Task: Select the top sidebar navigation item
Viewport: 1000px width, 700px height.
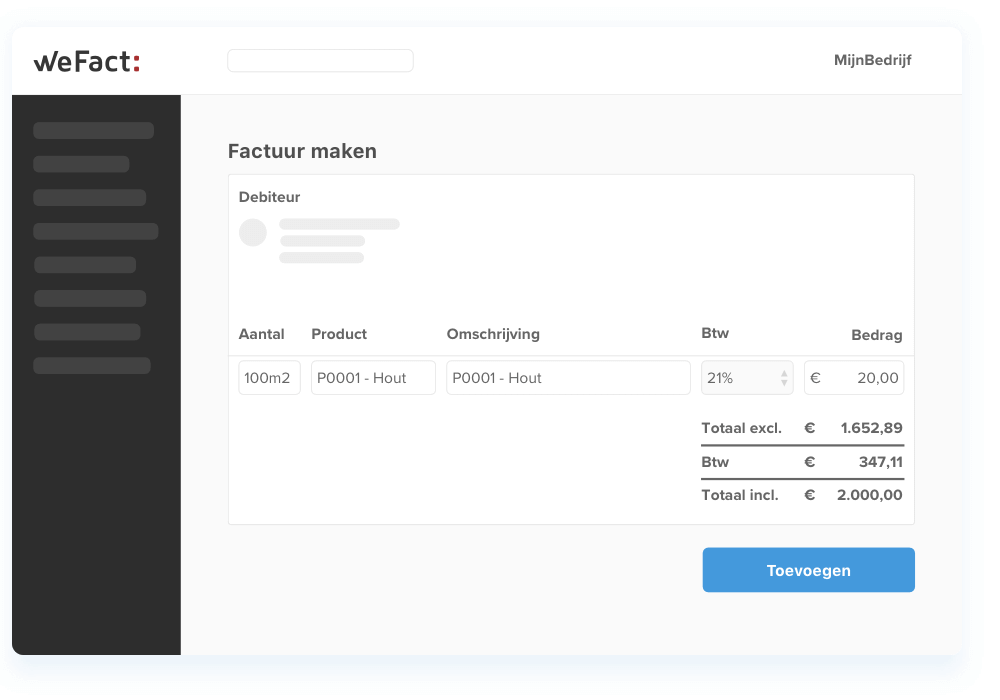Action: (x=93, y=130)
